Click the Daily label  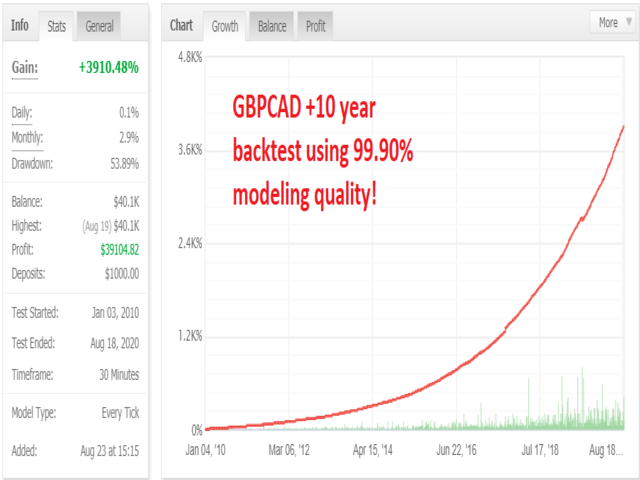coord(22,113)
